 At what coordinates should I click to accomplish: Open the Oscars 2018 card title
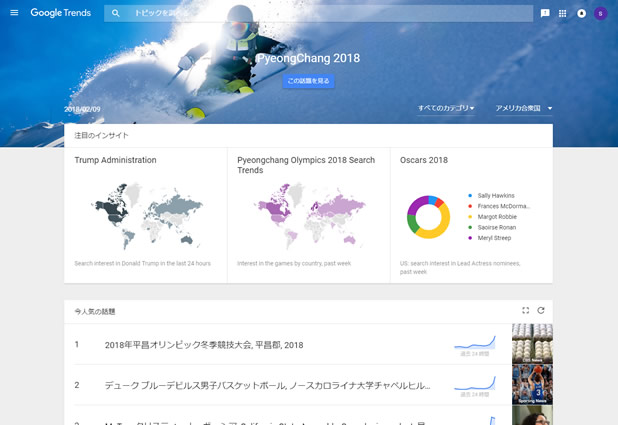pos(424,160)
